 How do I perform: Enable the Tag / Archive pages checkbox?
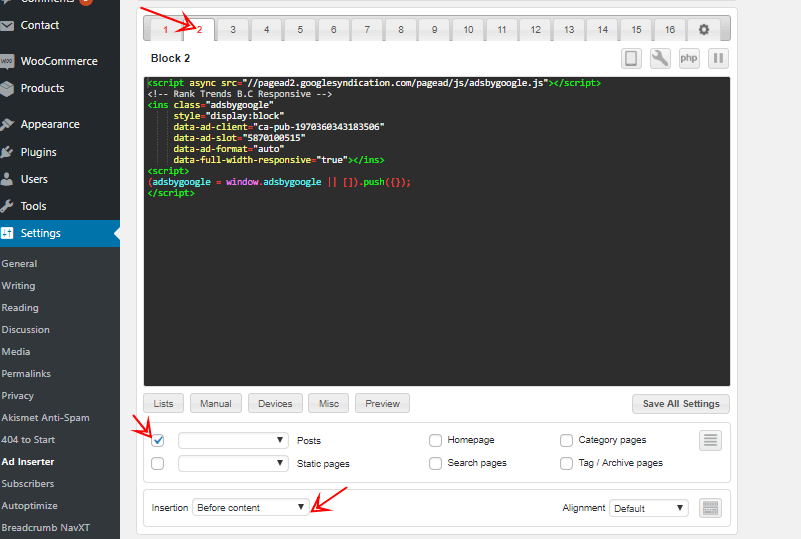tap(566, 463)
